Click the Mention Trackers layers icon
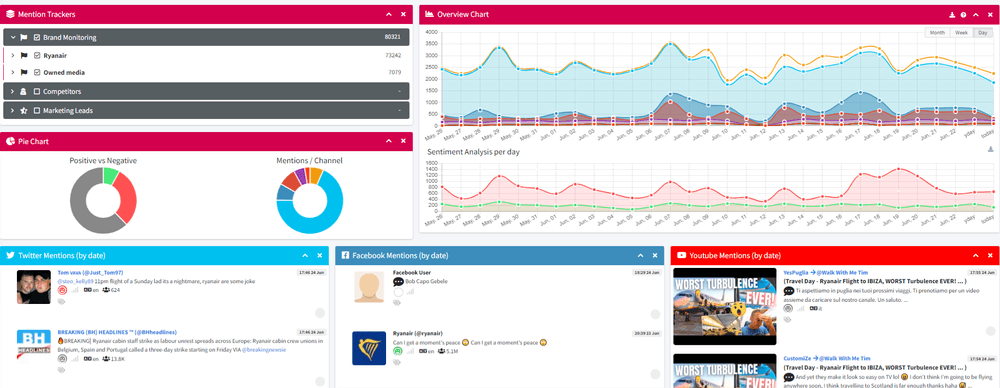 (x=10, y=14)
